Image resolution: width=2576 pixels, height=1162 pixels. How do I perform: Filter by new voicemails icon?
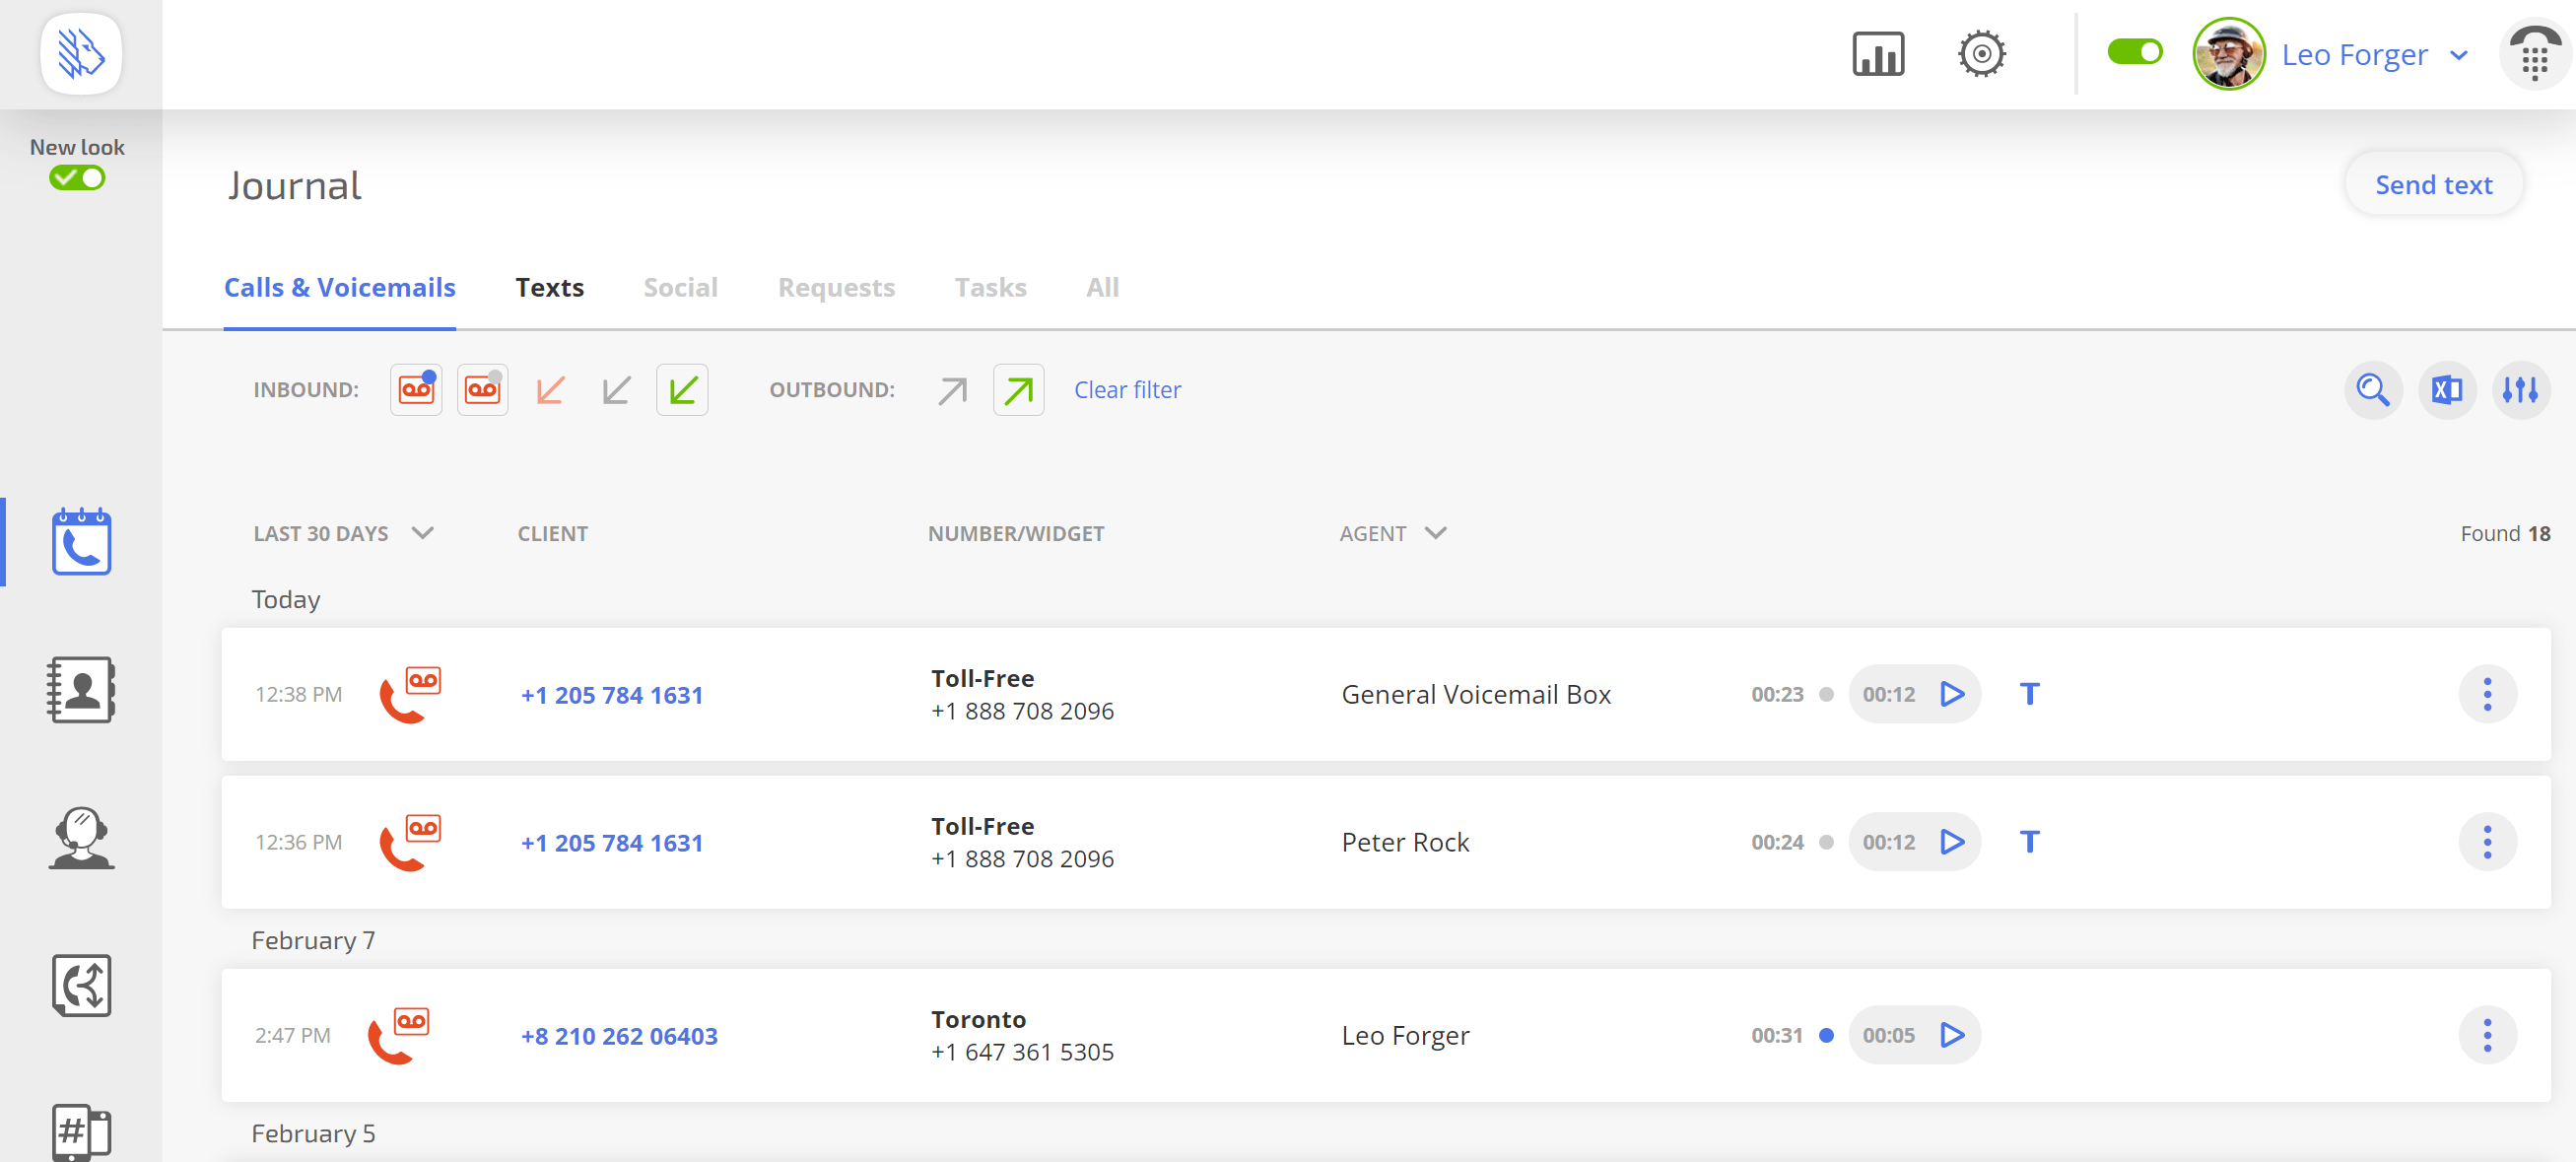[x=416, y=390]
